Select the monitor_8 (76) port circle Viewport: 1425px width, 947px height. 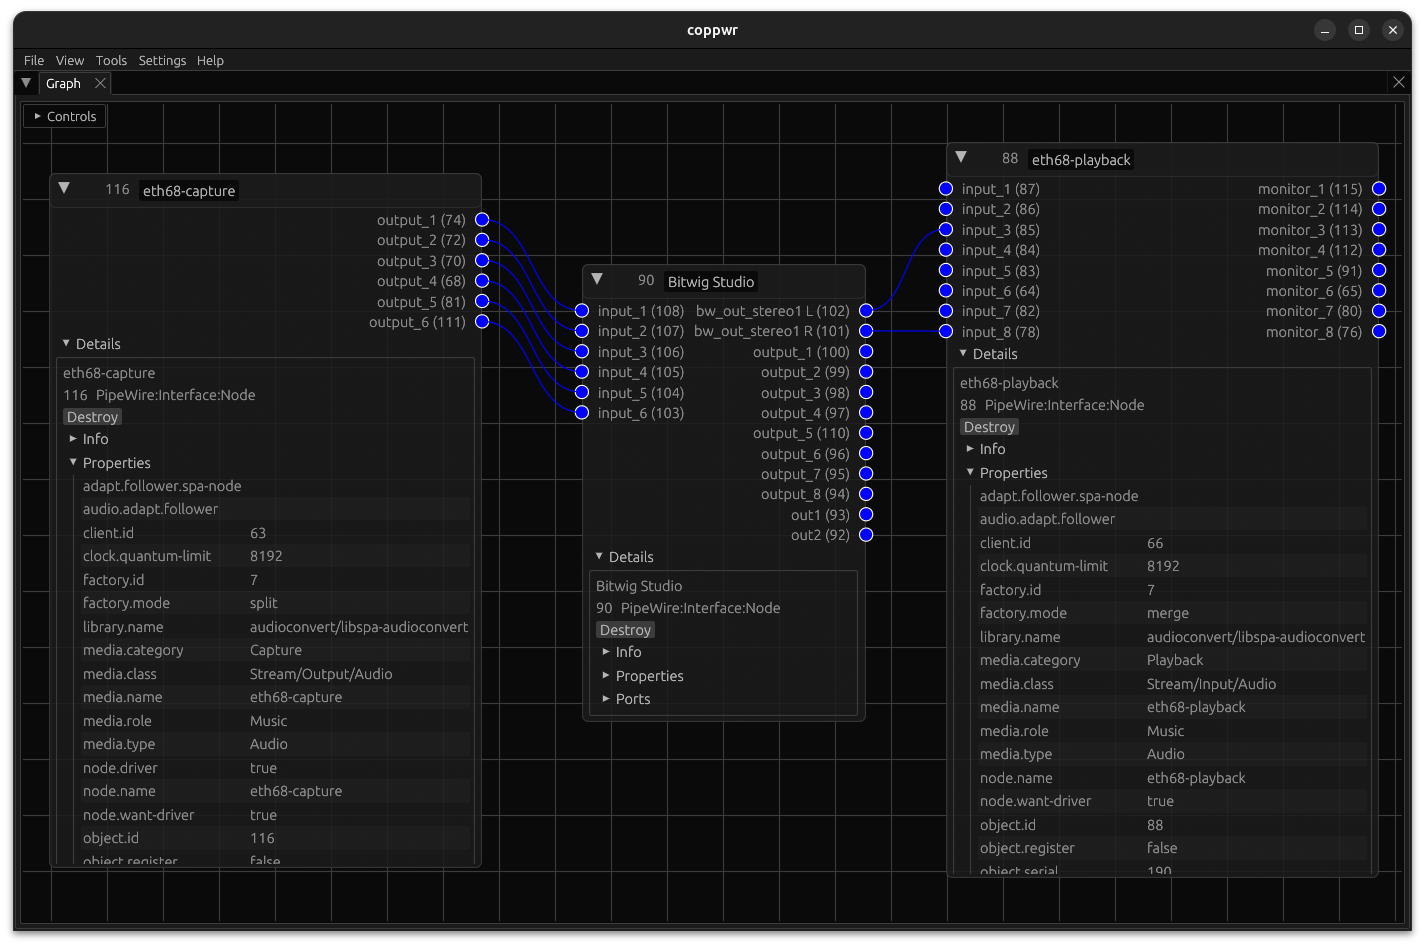point(1379,332)
